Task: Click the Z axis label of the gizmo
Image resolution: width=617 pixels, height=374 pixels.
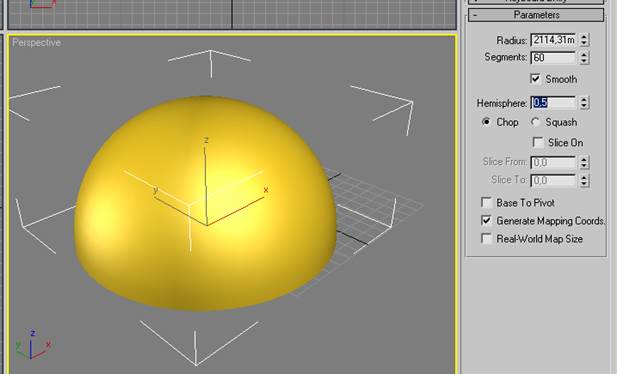Action: pos(206,140)
